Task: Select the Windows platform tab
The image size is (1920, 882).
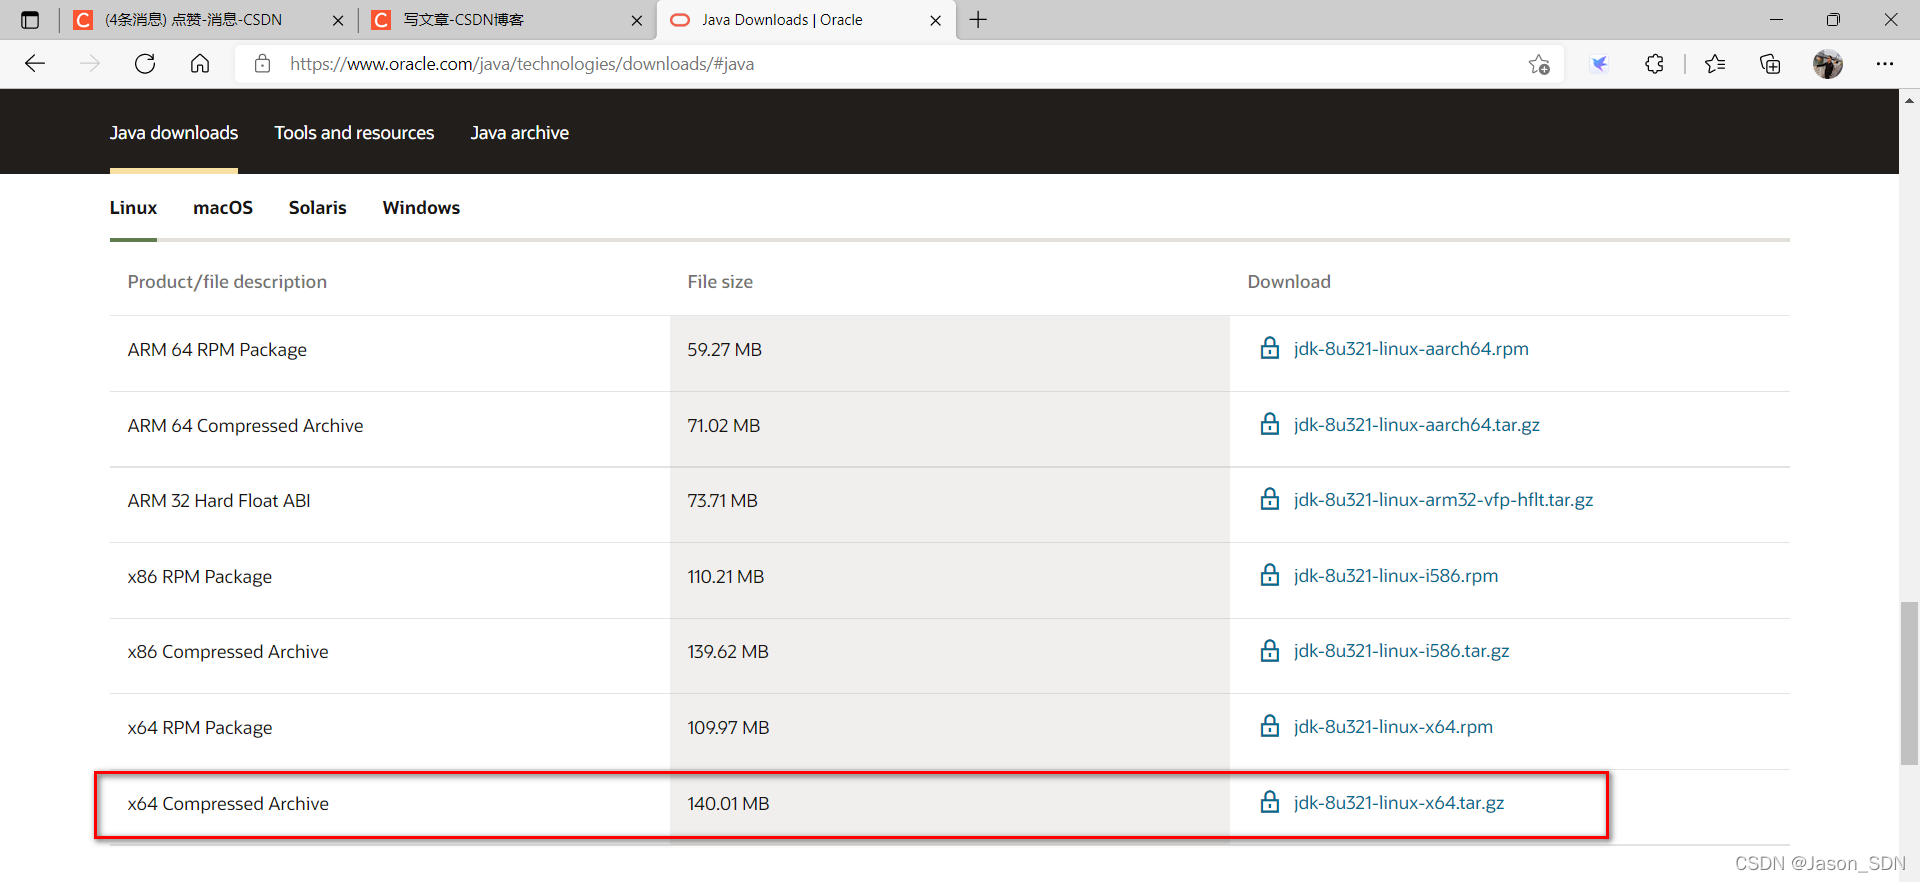Action: pyautogui.click(x=421, y=208)
